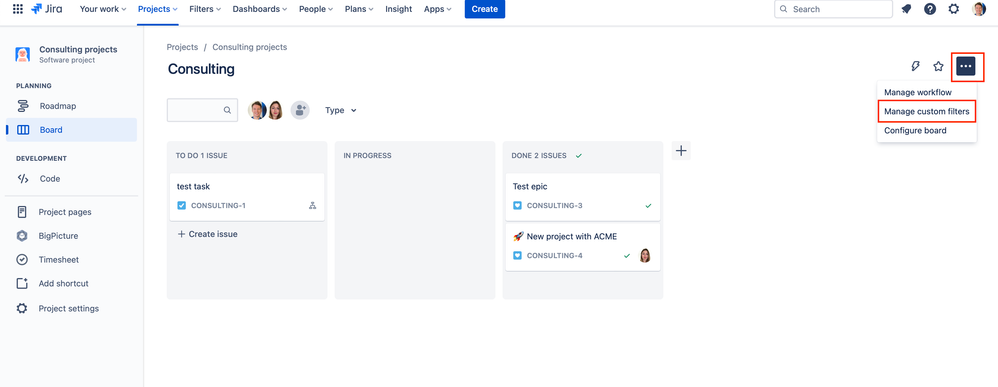
Task: Star the Consulting board
Action: click(938, 66)
